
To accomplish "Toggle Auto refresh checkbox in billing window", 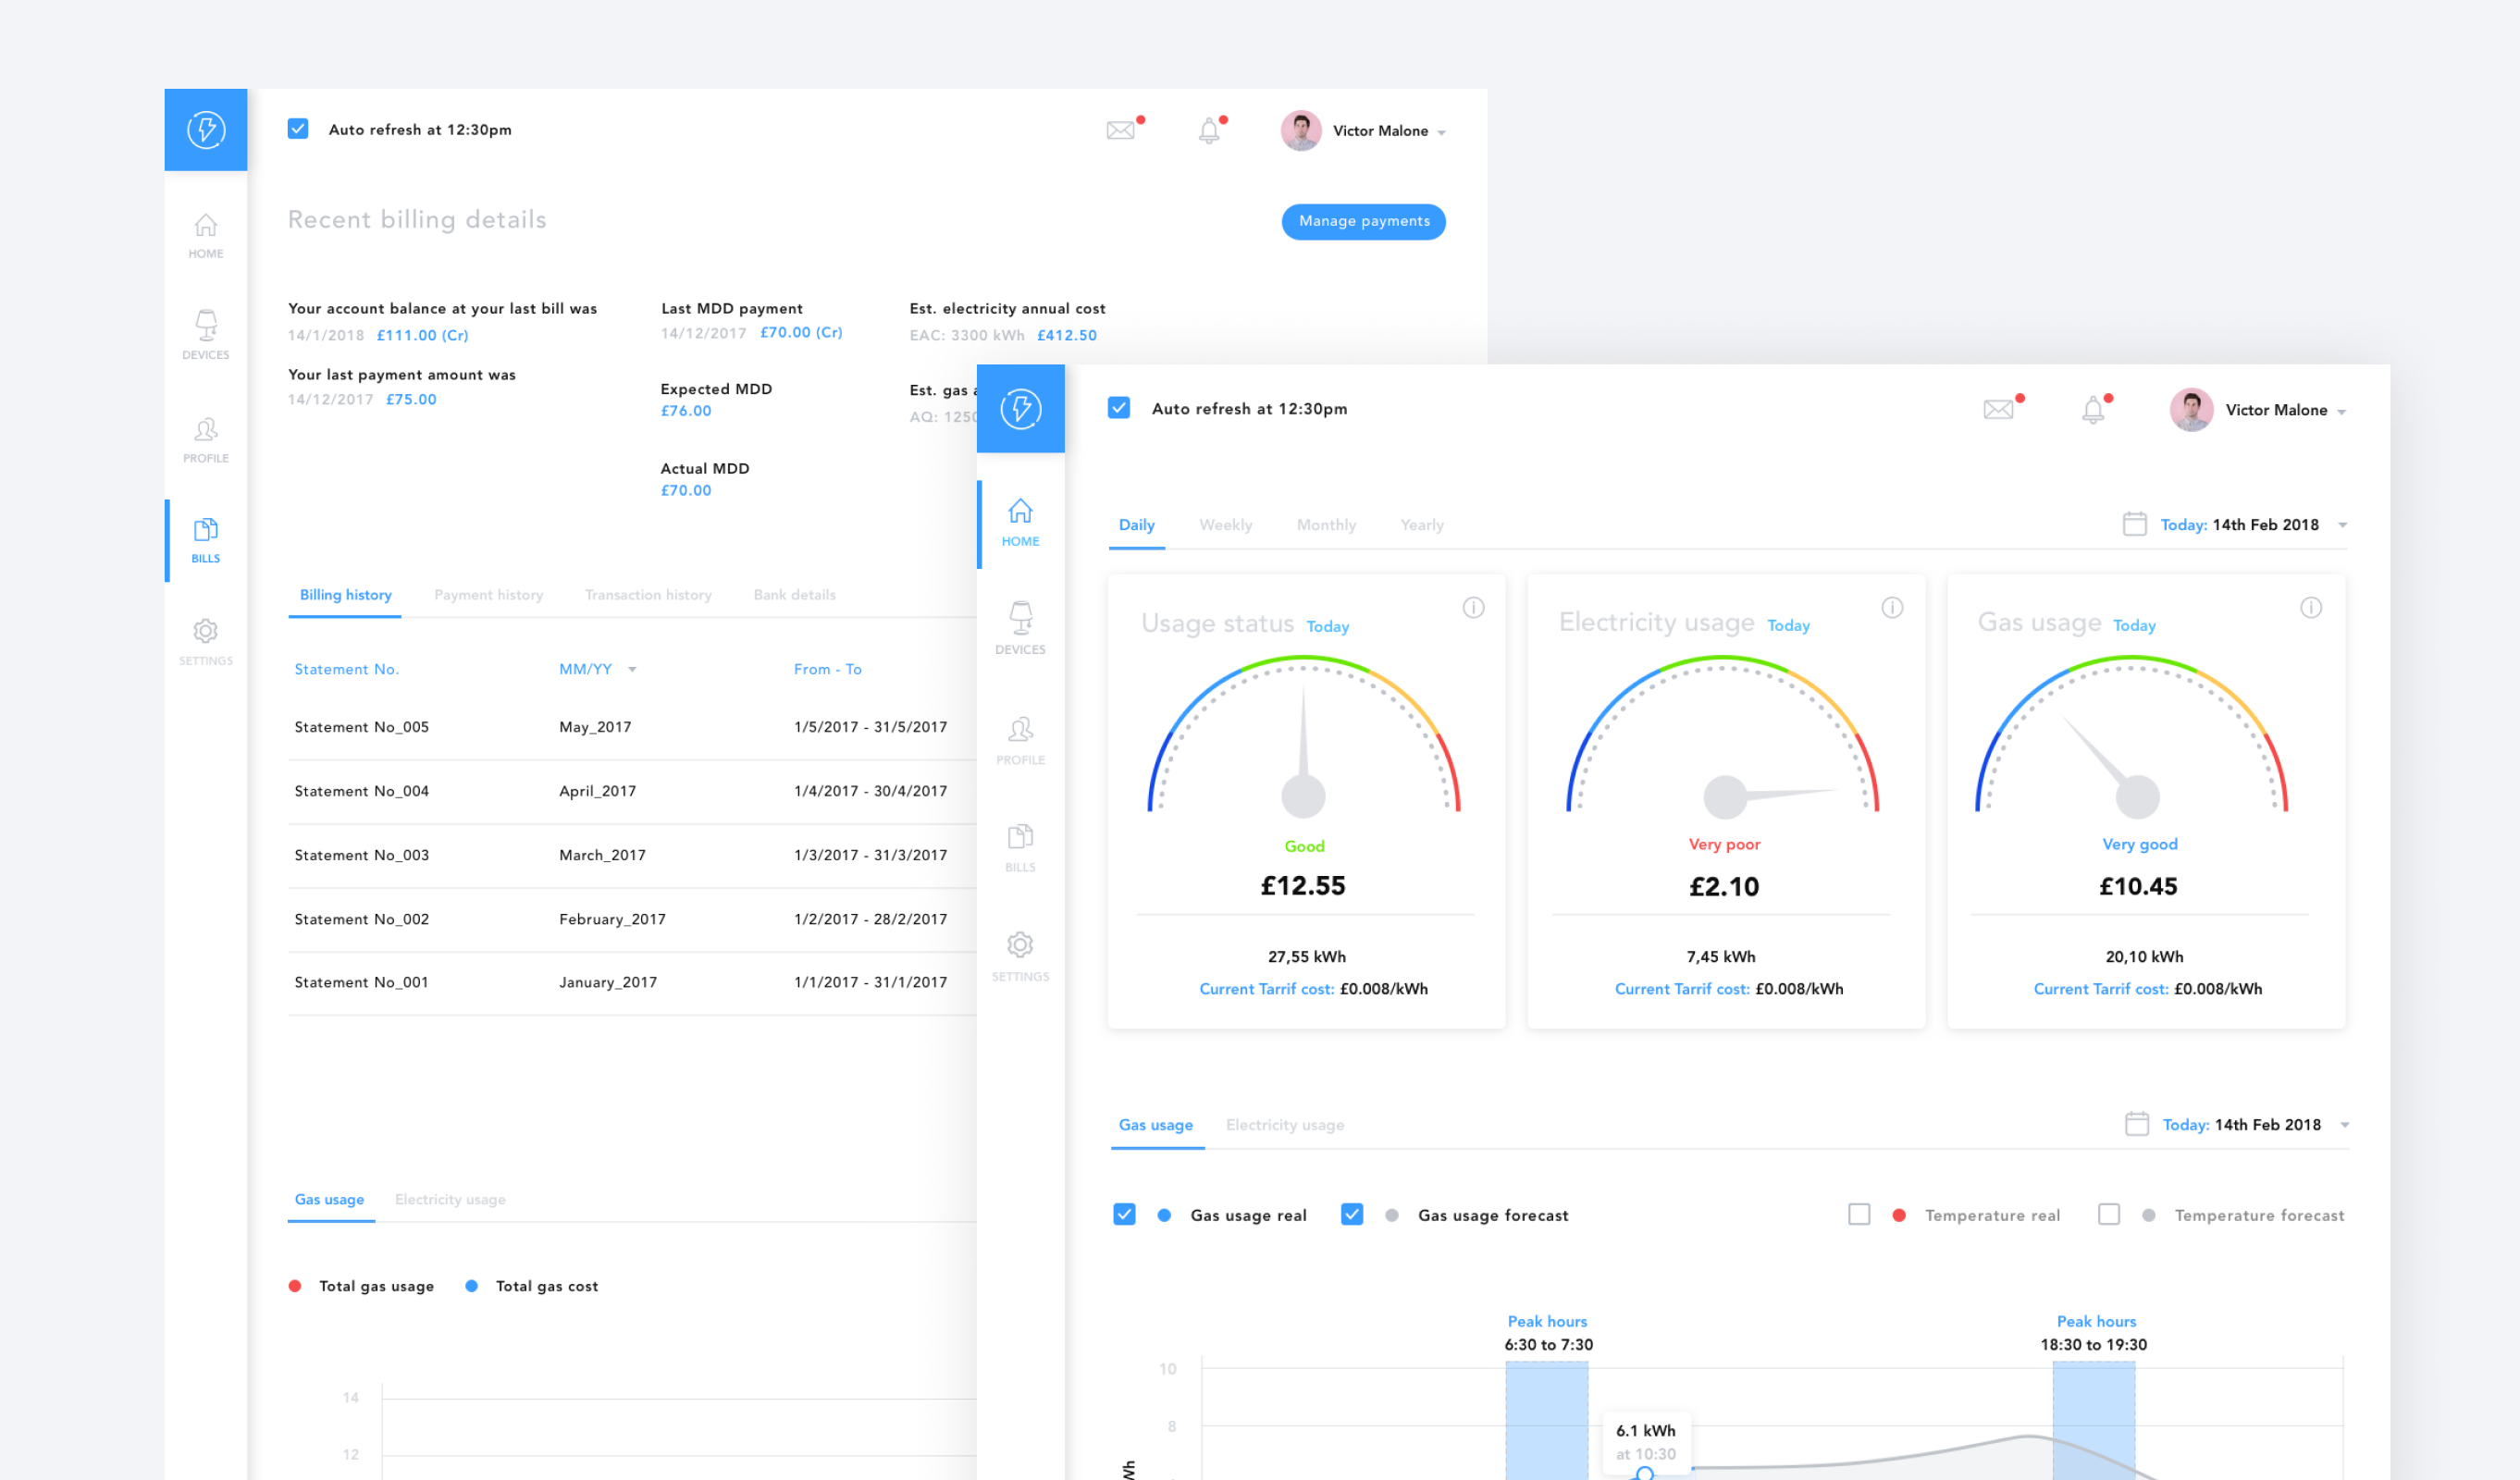I will pos(298,129).
